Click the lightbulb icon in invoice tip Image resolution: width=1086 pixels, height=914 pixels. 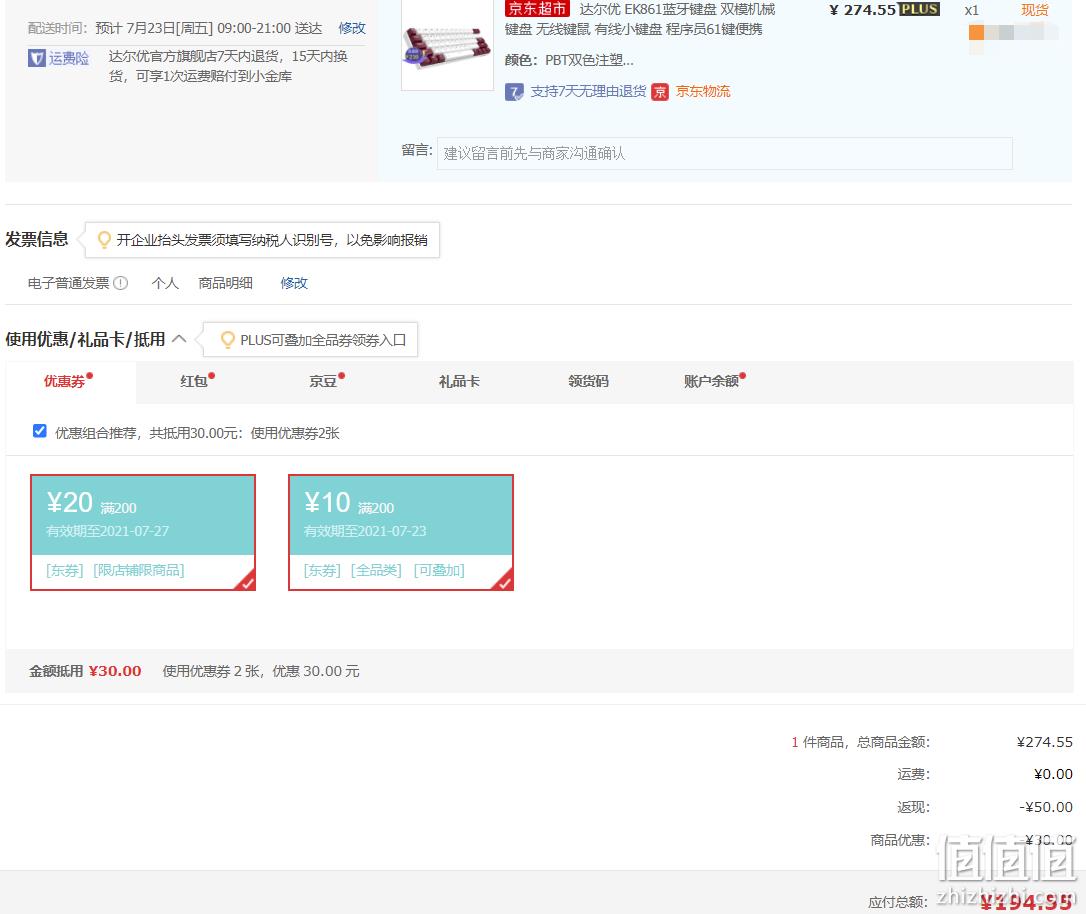pyautogui.click(x=104, y=240)
